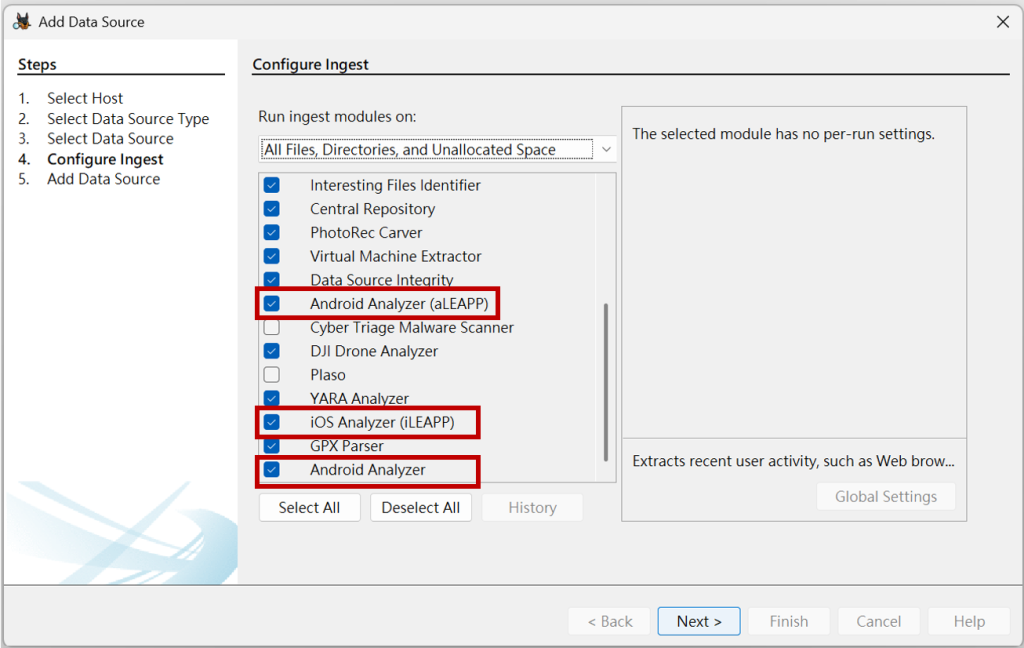Viewport: 1024px width, 648px height.
Task: Open the History button
Action: click(532, 508)
